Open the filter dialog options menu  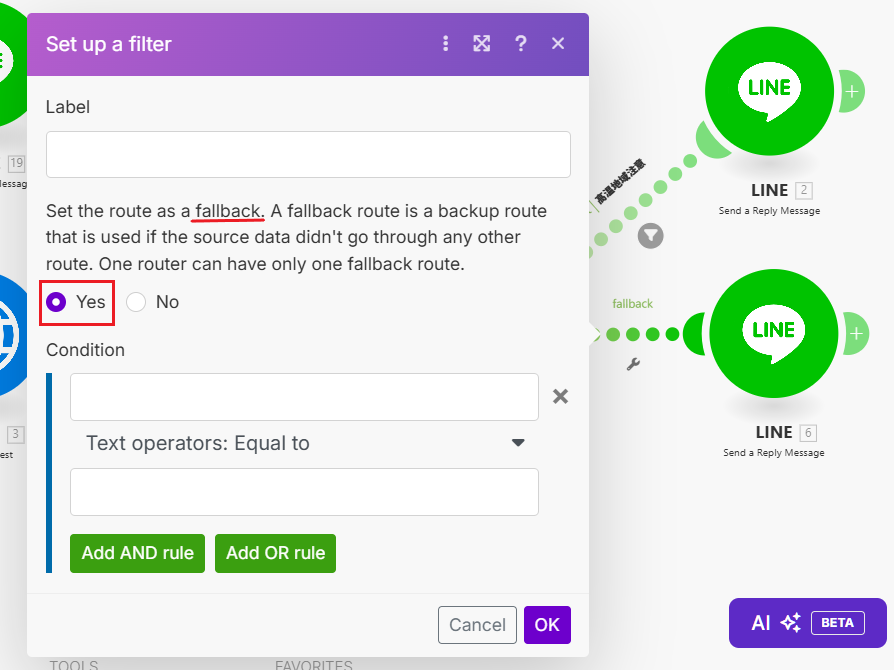point(445,43)
